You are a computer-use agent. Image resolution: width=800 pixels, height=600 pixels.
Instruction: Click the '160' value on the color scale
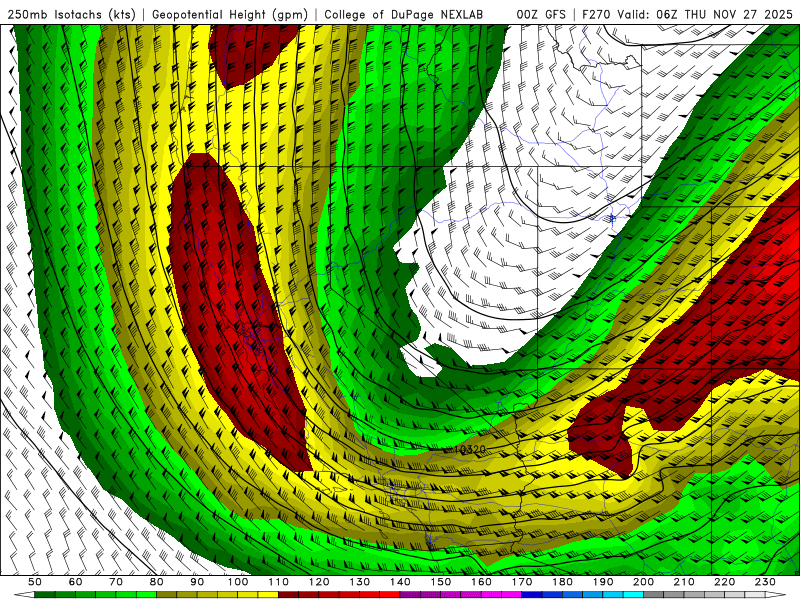pyautogui.click(x=482, y=581)
